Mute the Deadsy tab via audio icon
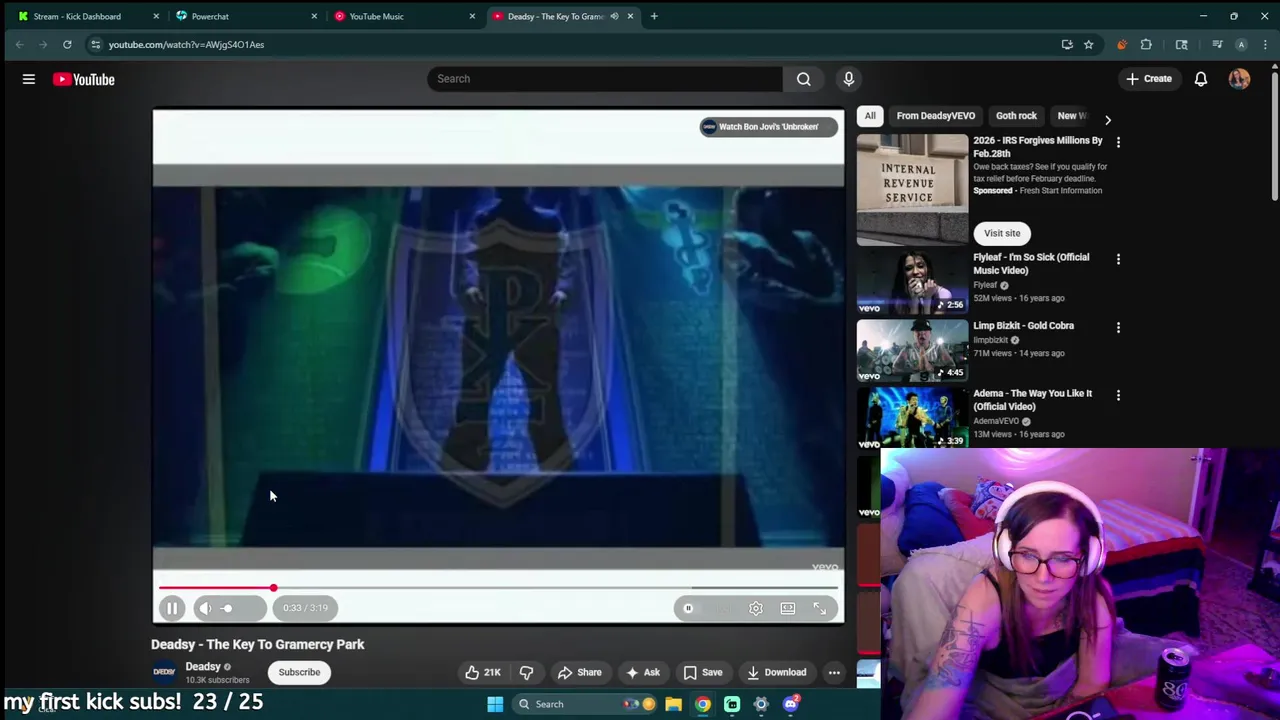Image resolution: width=1280 pixels, height=720 pixels. pyautogui.click(x=614, y=16)
